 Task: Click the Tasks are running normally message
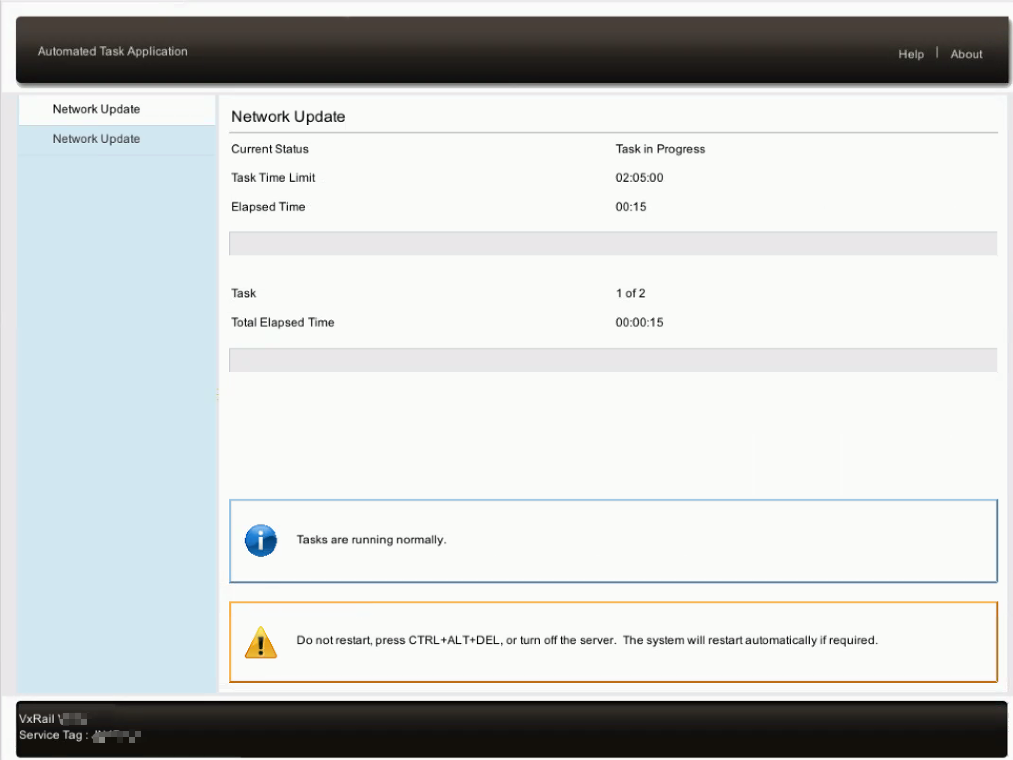pyautogui.click(x=371, y=540)
